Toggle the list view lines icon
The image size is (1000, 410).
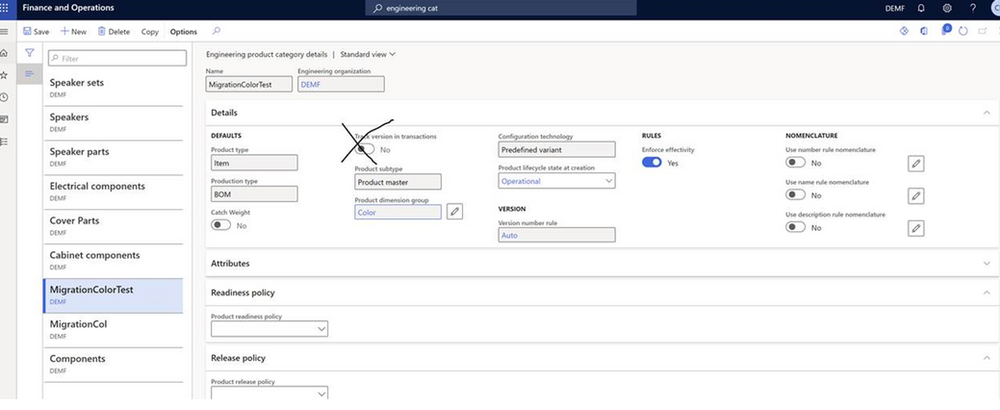tap(29, 74)
